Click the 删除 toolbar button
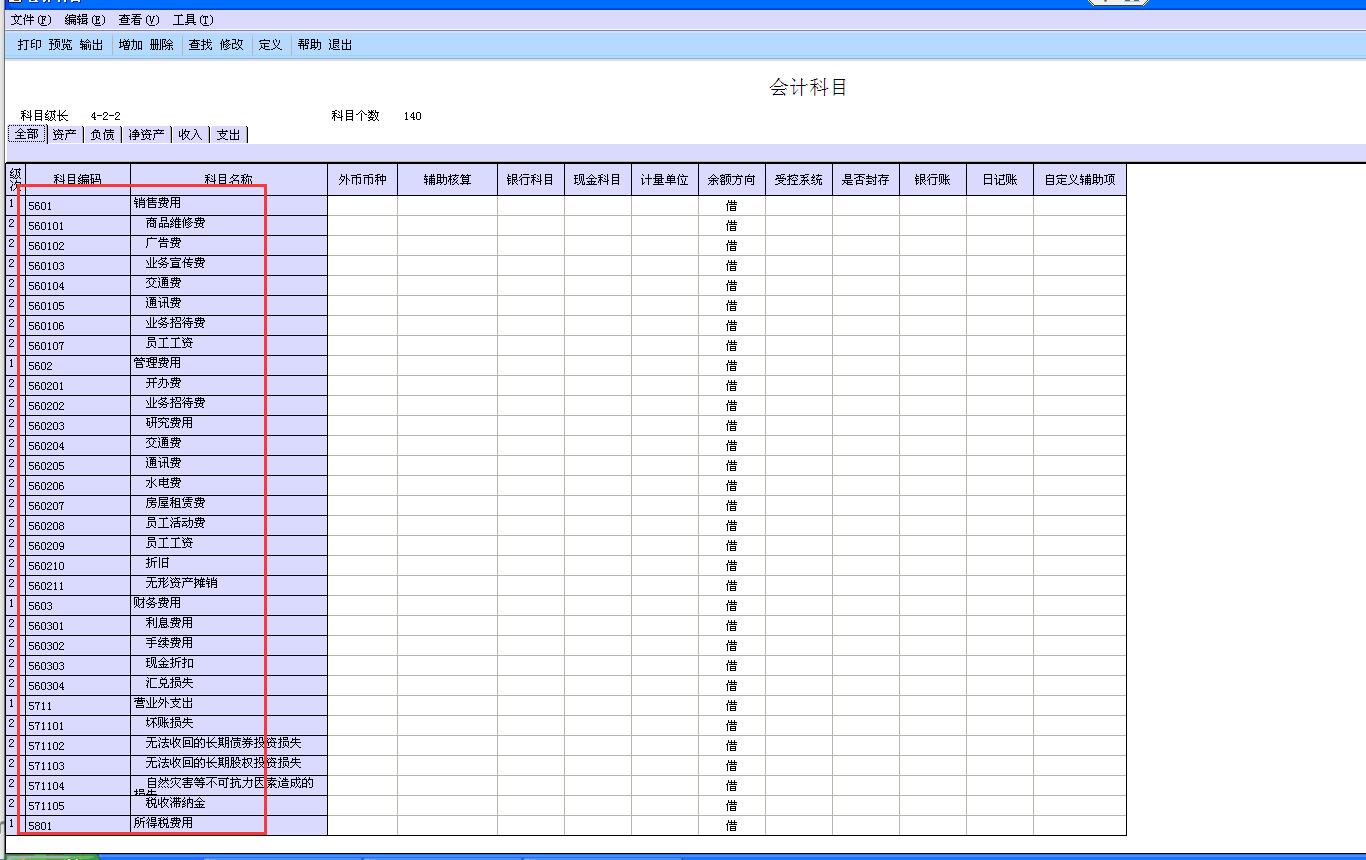This screenshot has height=860, width=1366. pos(161,45)
